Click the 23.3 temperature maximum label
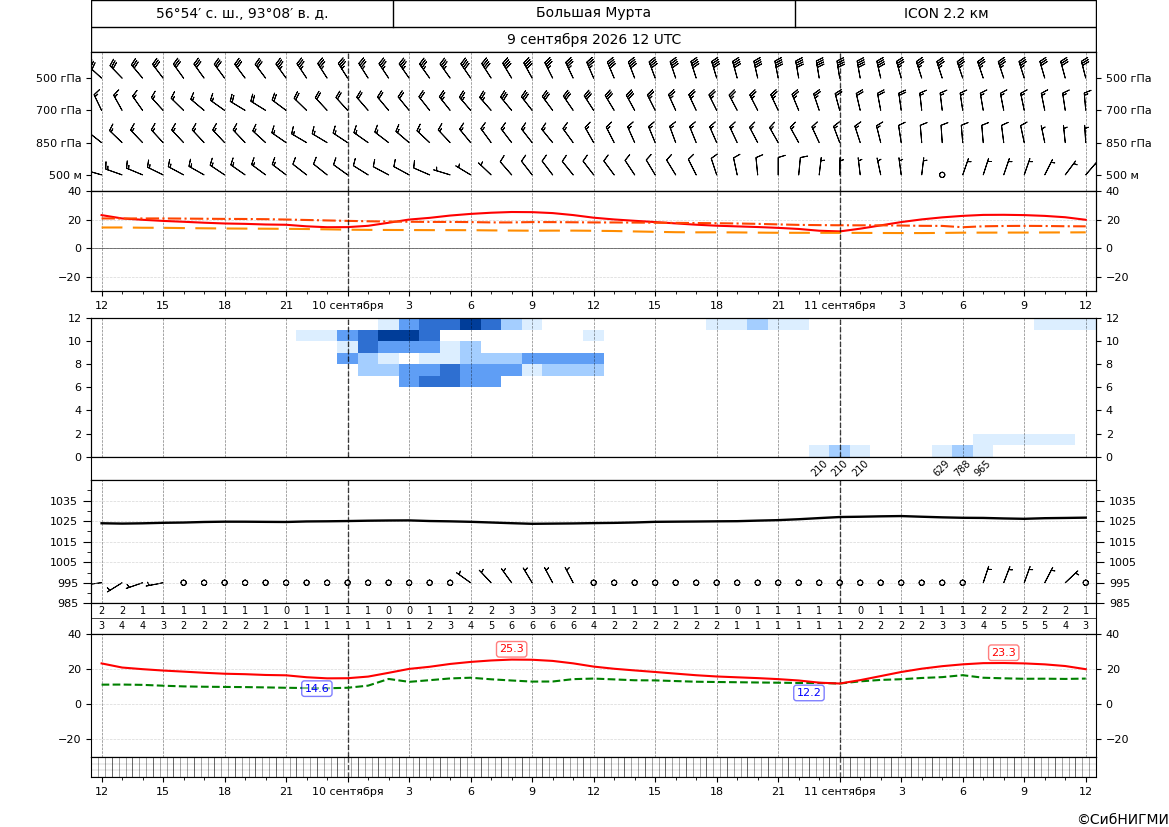The image size is (1169, 827). [x=1003, y=653]
